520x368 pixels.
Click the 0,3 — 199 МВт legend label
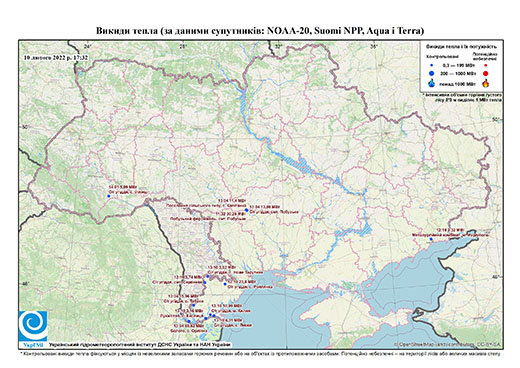[x=457, y=66]
